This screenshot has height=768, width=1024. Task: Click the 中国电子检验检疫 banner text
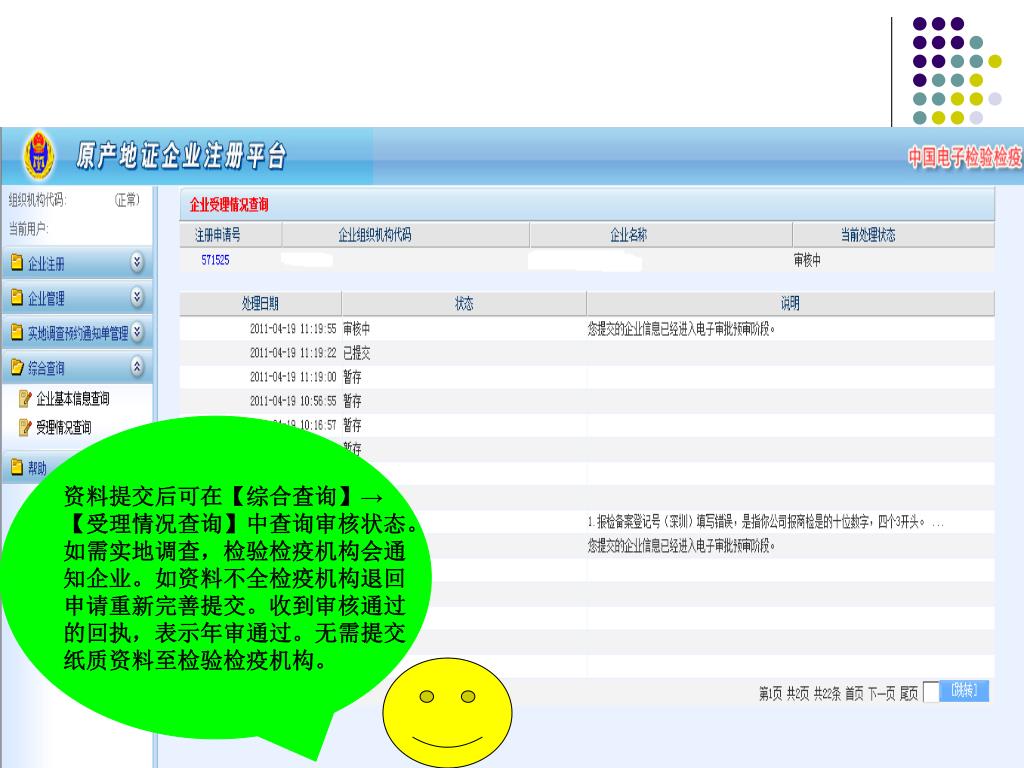(965, 157)
